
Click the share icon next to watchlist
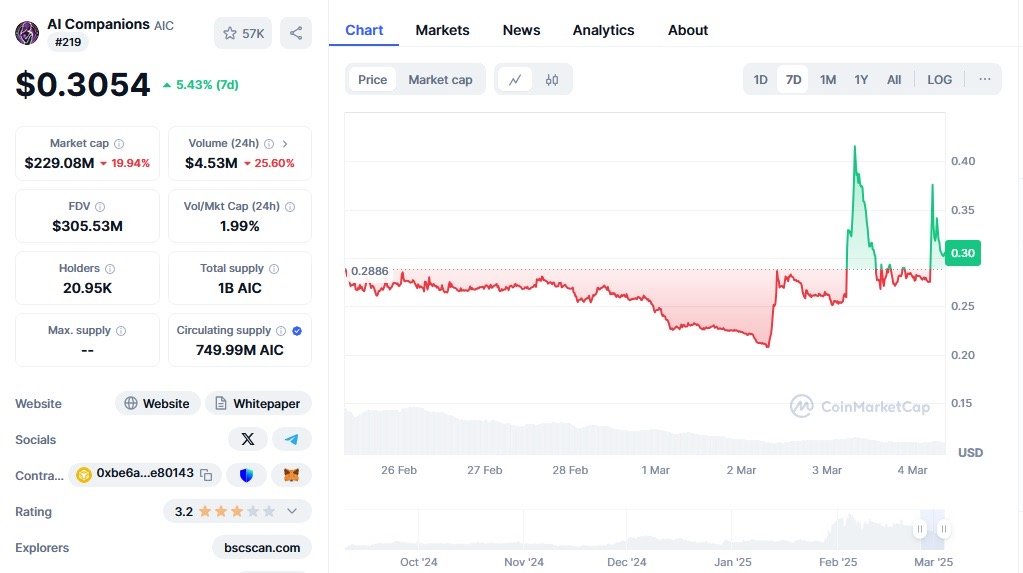point(295,33)
